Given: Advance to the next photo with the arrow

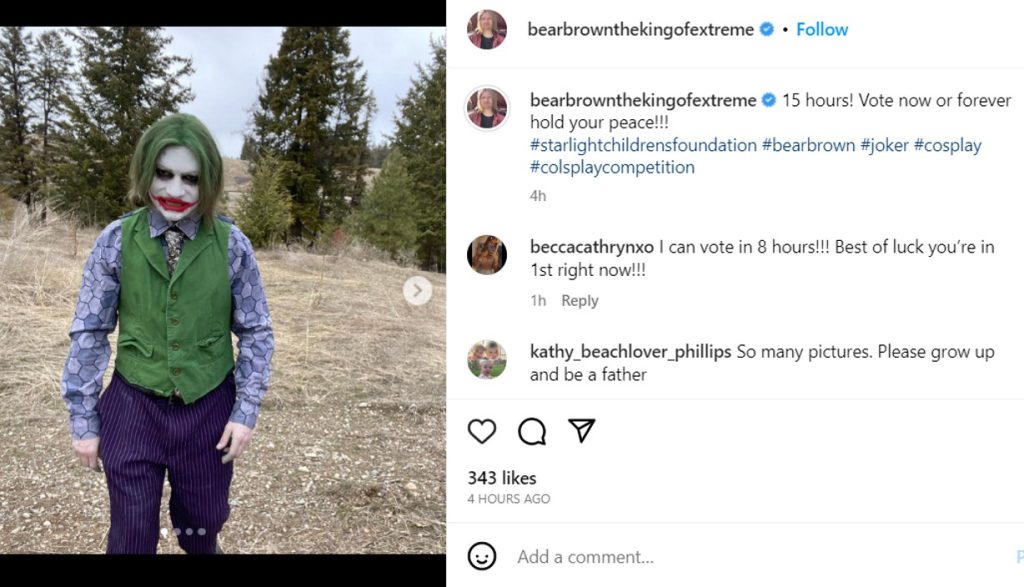Looking at the screenshot, I should click(418, 289).
